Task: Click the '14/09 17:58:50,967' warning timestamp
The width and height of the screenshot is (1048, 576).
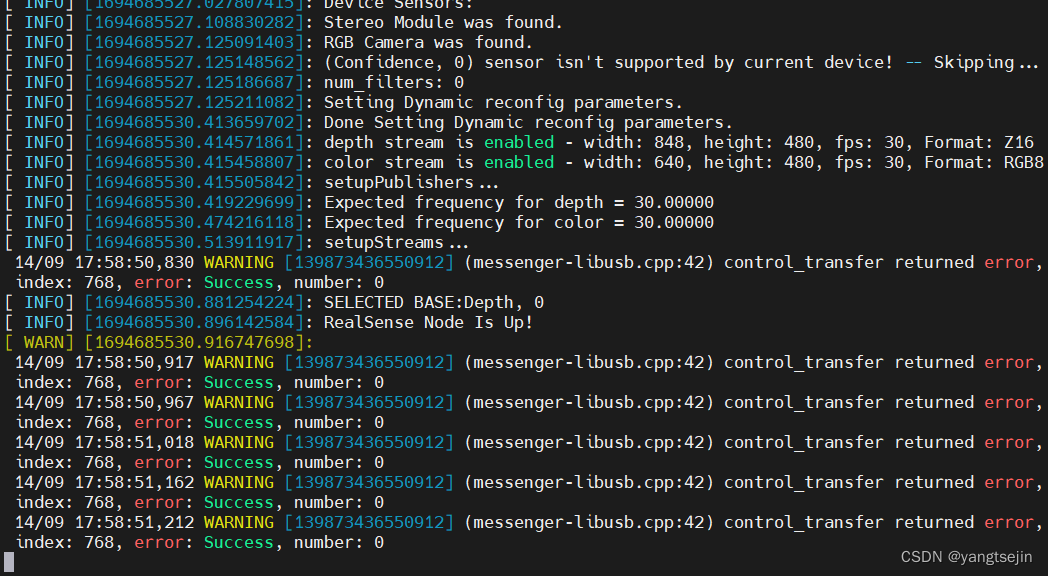Action: tap(104, 403)
